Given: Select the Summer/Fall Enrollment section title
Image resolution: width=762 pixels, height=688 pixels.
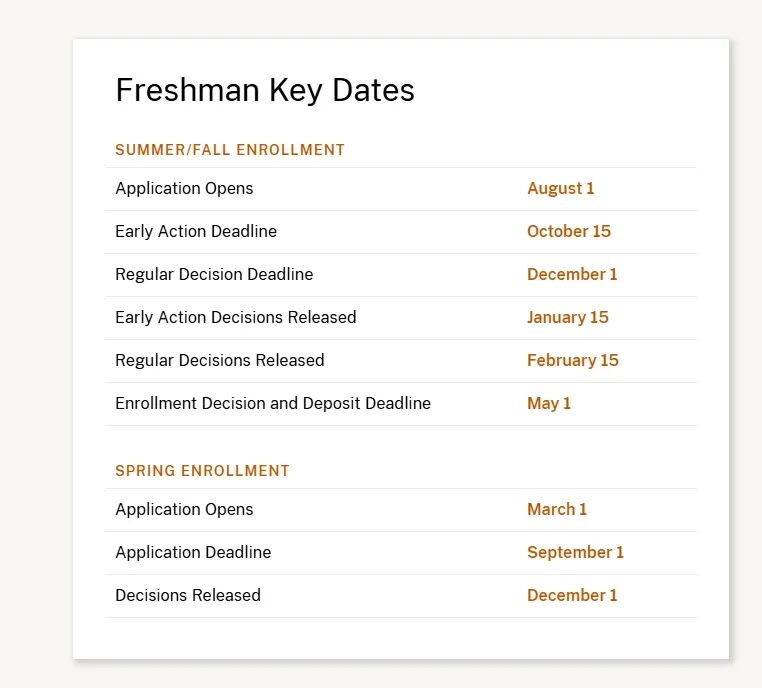Looking at the screenshot, I should pos(230,150).
